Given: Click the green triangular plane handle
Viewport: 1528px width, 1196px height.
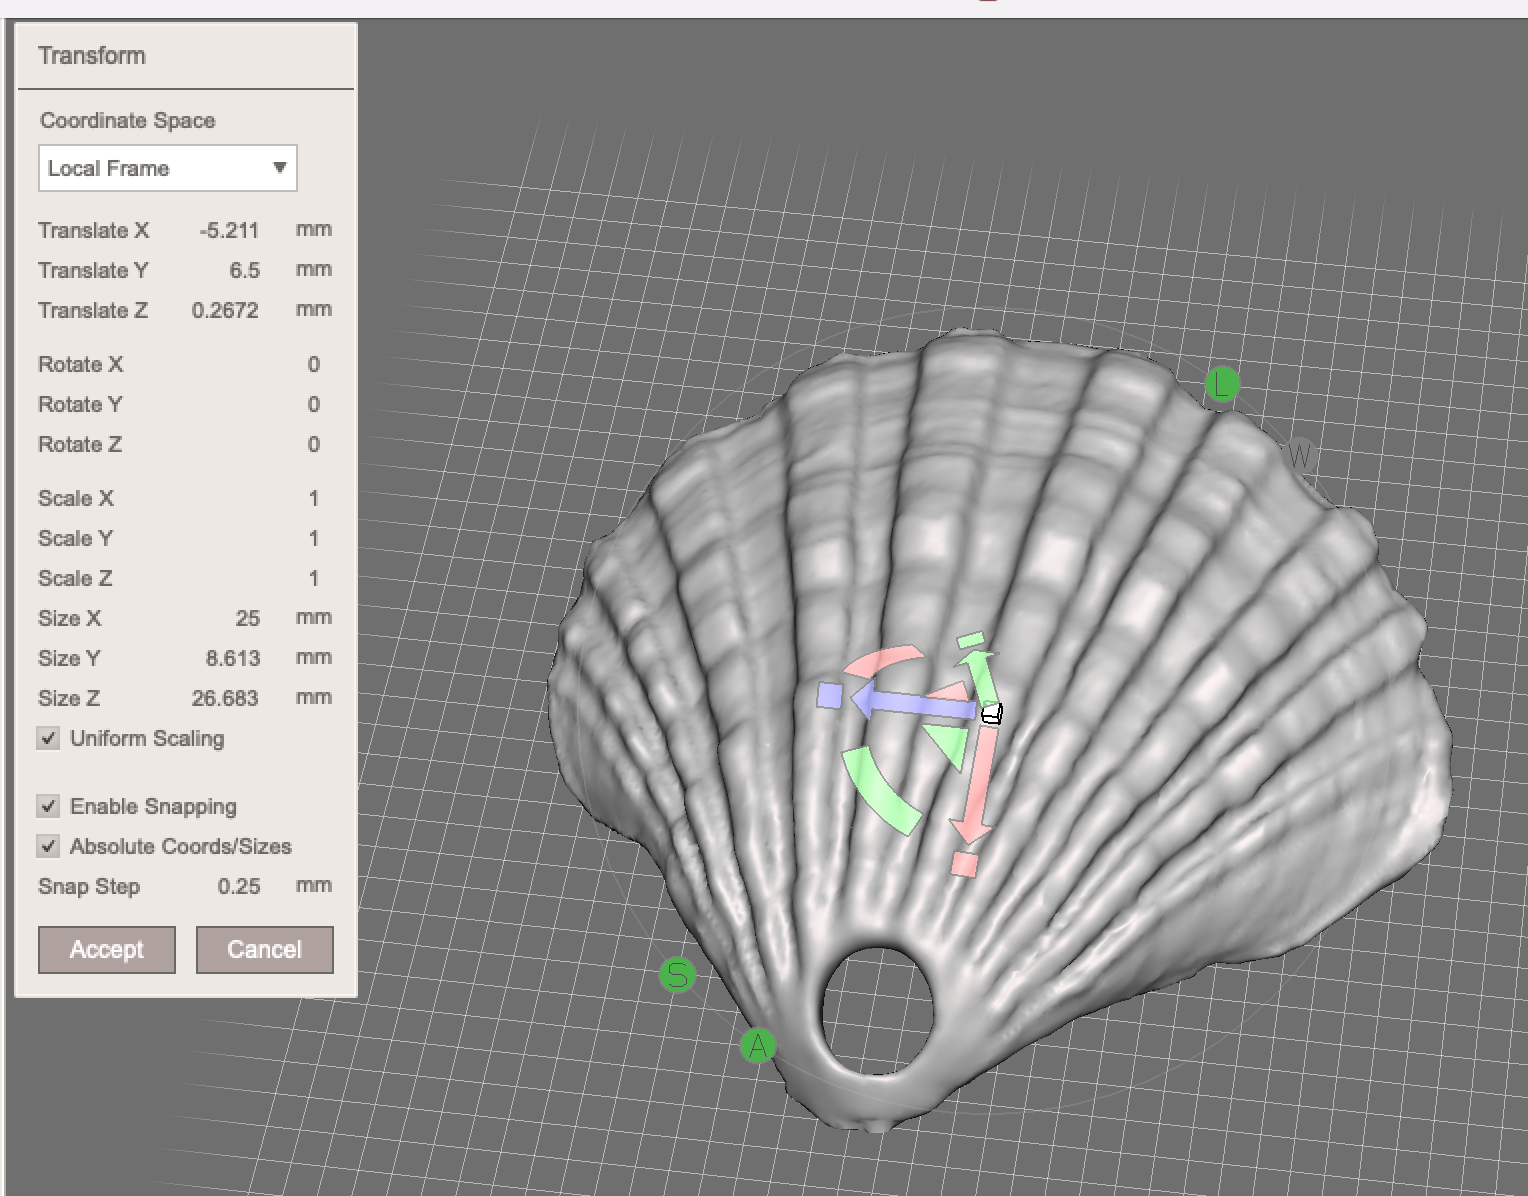Looking at the screenshot, I should click(950, 745).
